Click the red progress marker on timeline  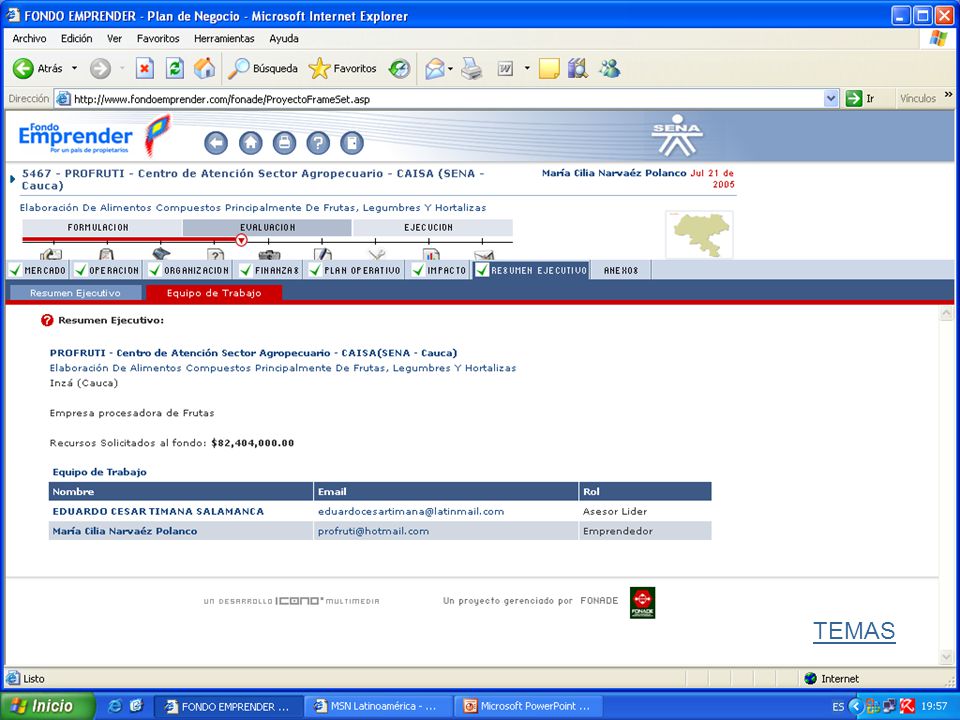pos(241,240)
